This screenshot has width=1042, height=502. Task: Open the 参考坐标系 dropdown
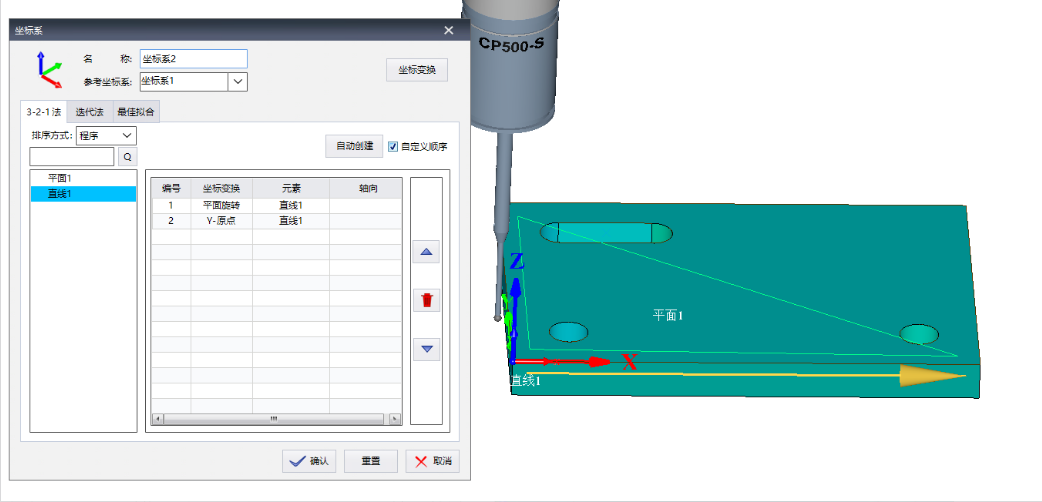tap(238, 82)
